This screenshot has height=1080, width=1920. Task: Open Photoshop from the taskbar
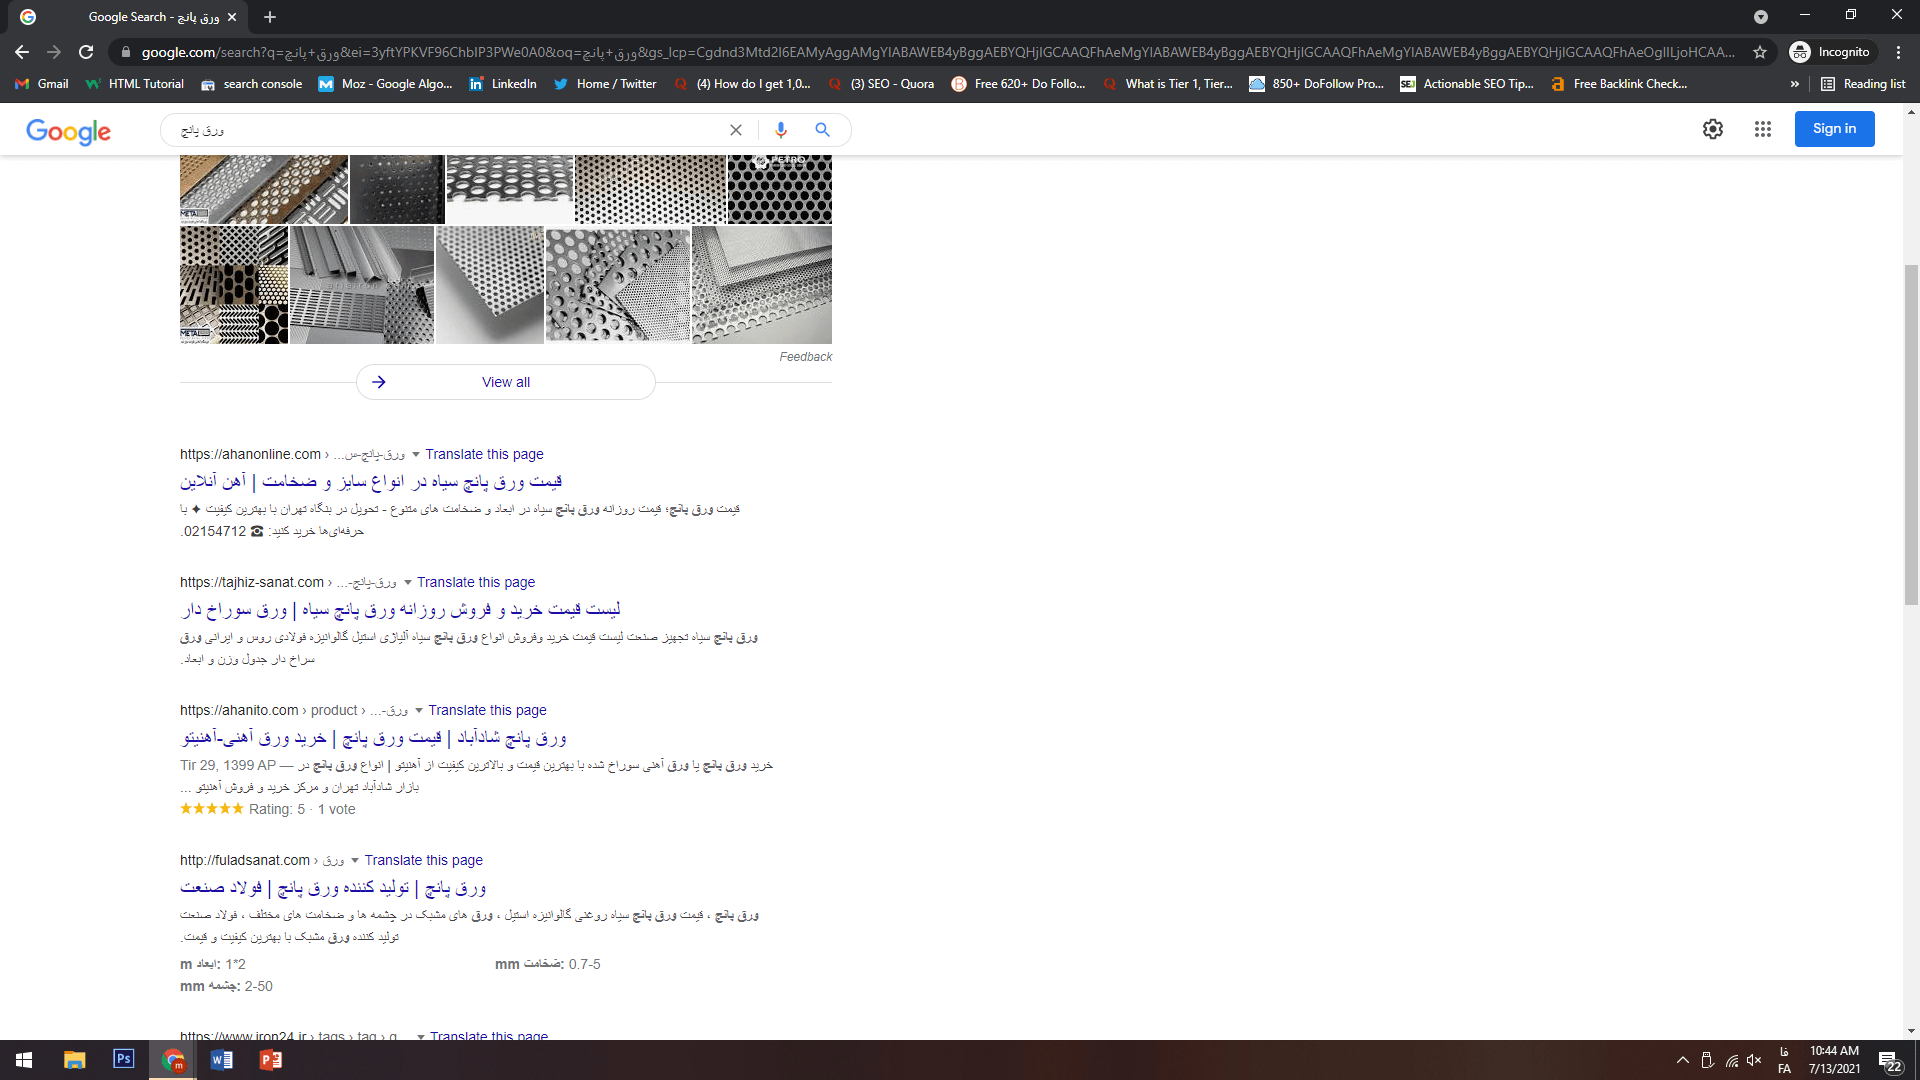tap(123, 1060)
